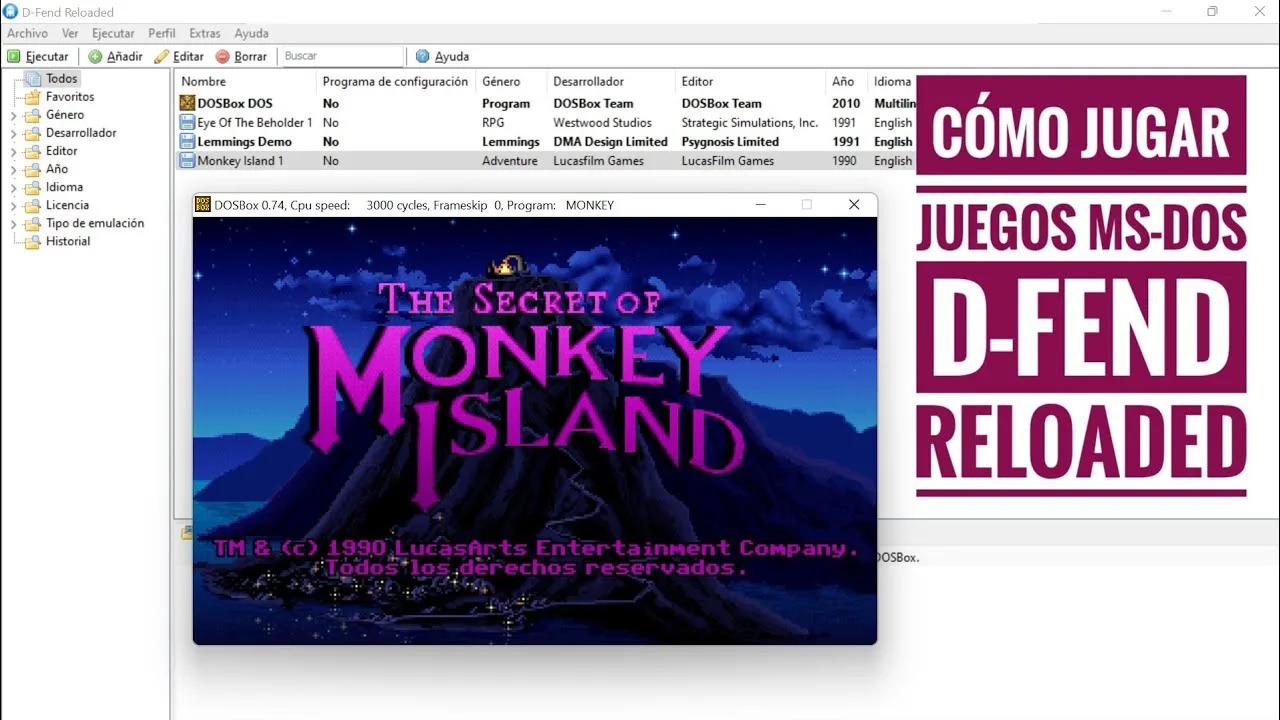The width and height of the screenshot is (1280, 720).
Task: Click the Buscar search field
Action: (x=342, y=57)
